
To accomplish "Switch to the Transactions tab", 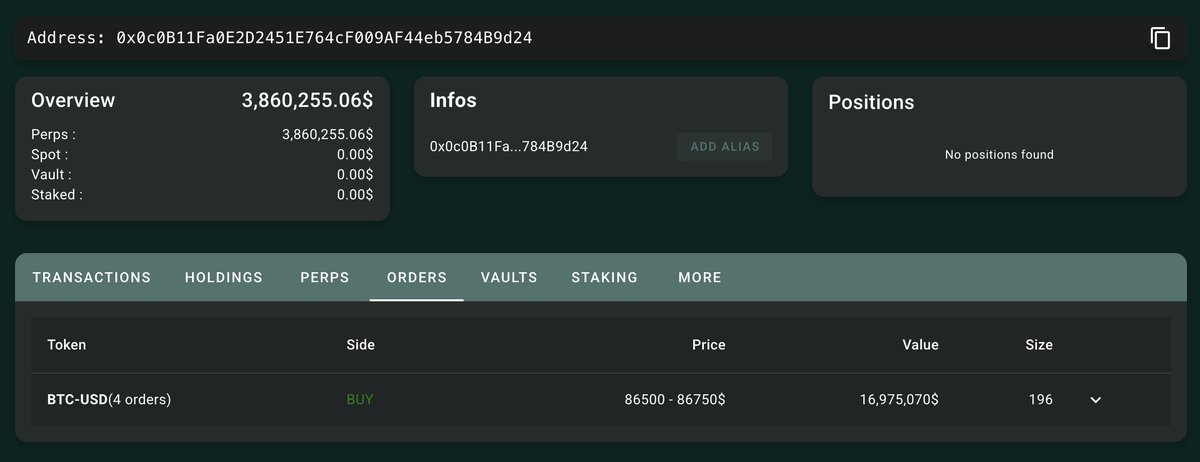I will pos(92,278).
